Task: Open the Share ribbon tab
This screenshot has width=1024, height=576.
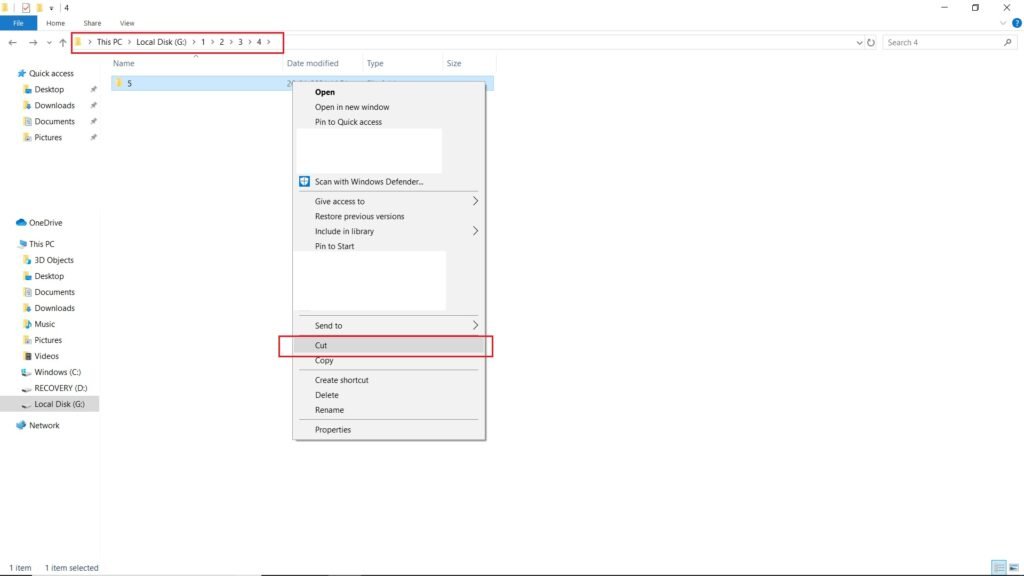Action: pyautogui.click(x=92, y=23)
